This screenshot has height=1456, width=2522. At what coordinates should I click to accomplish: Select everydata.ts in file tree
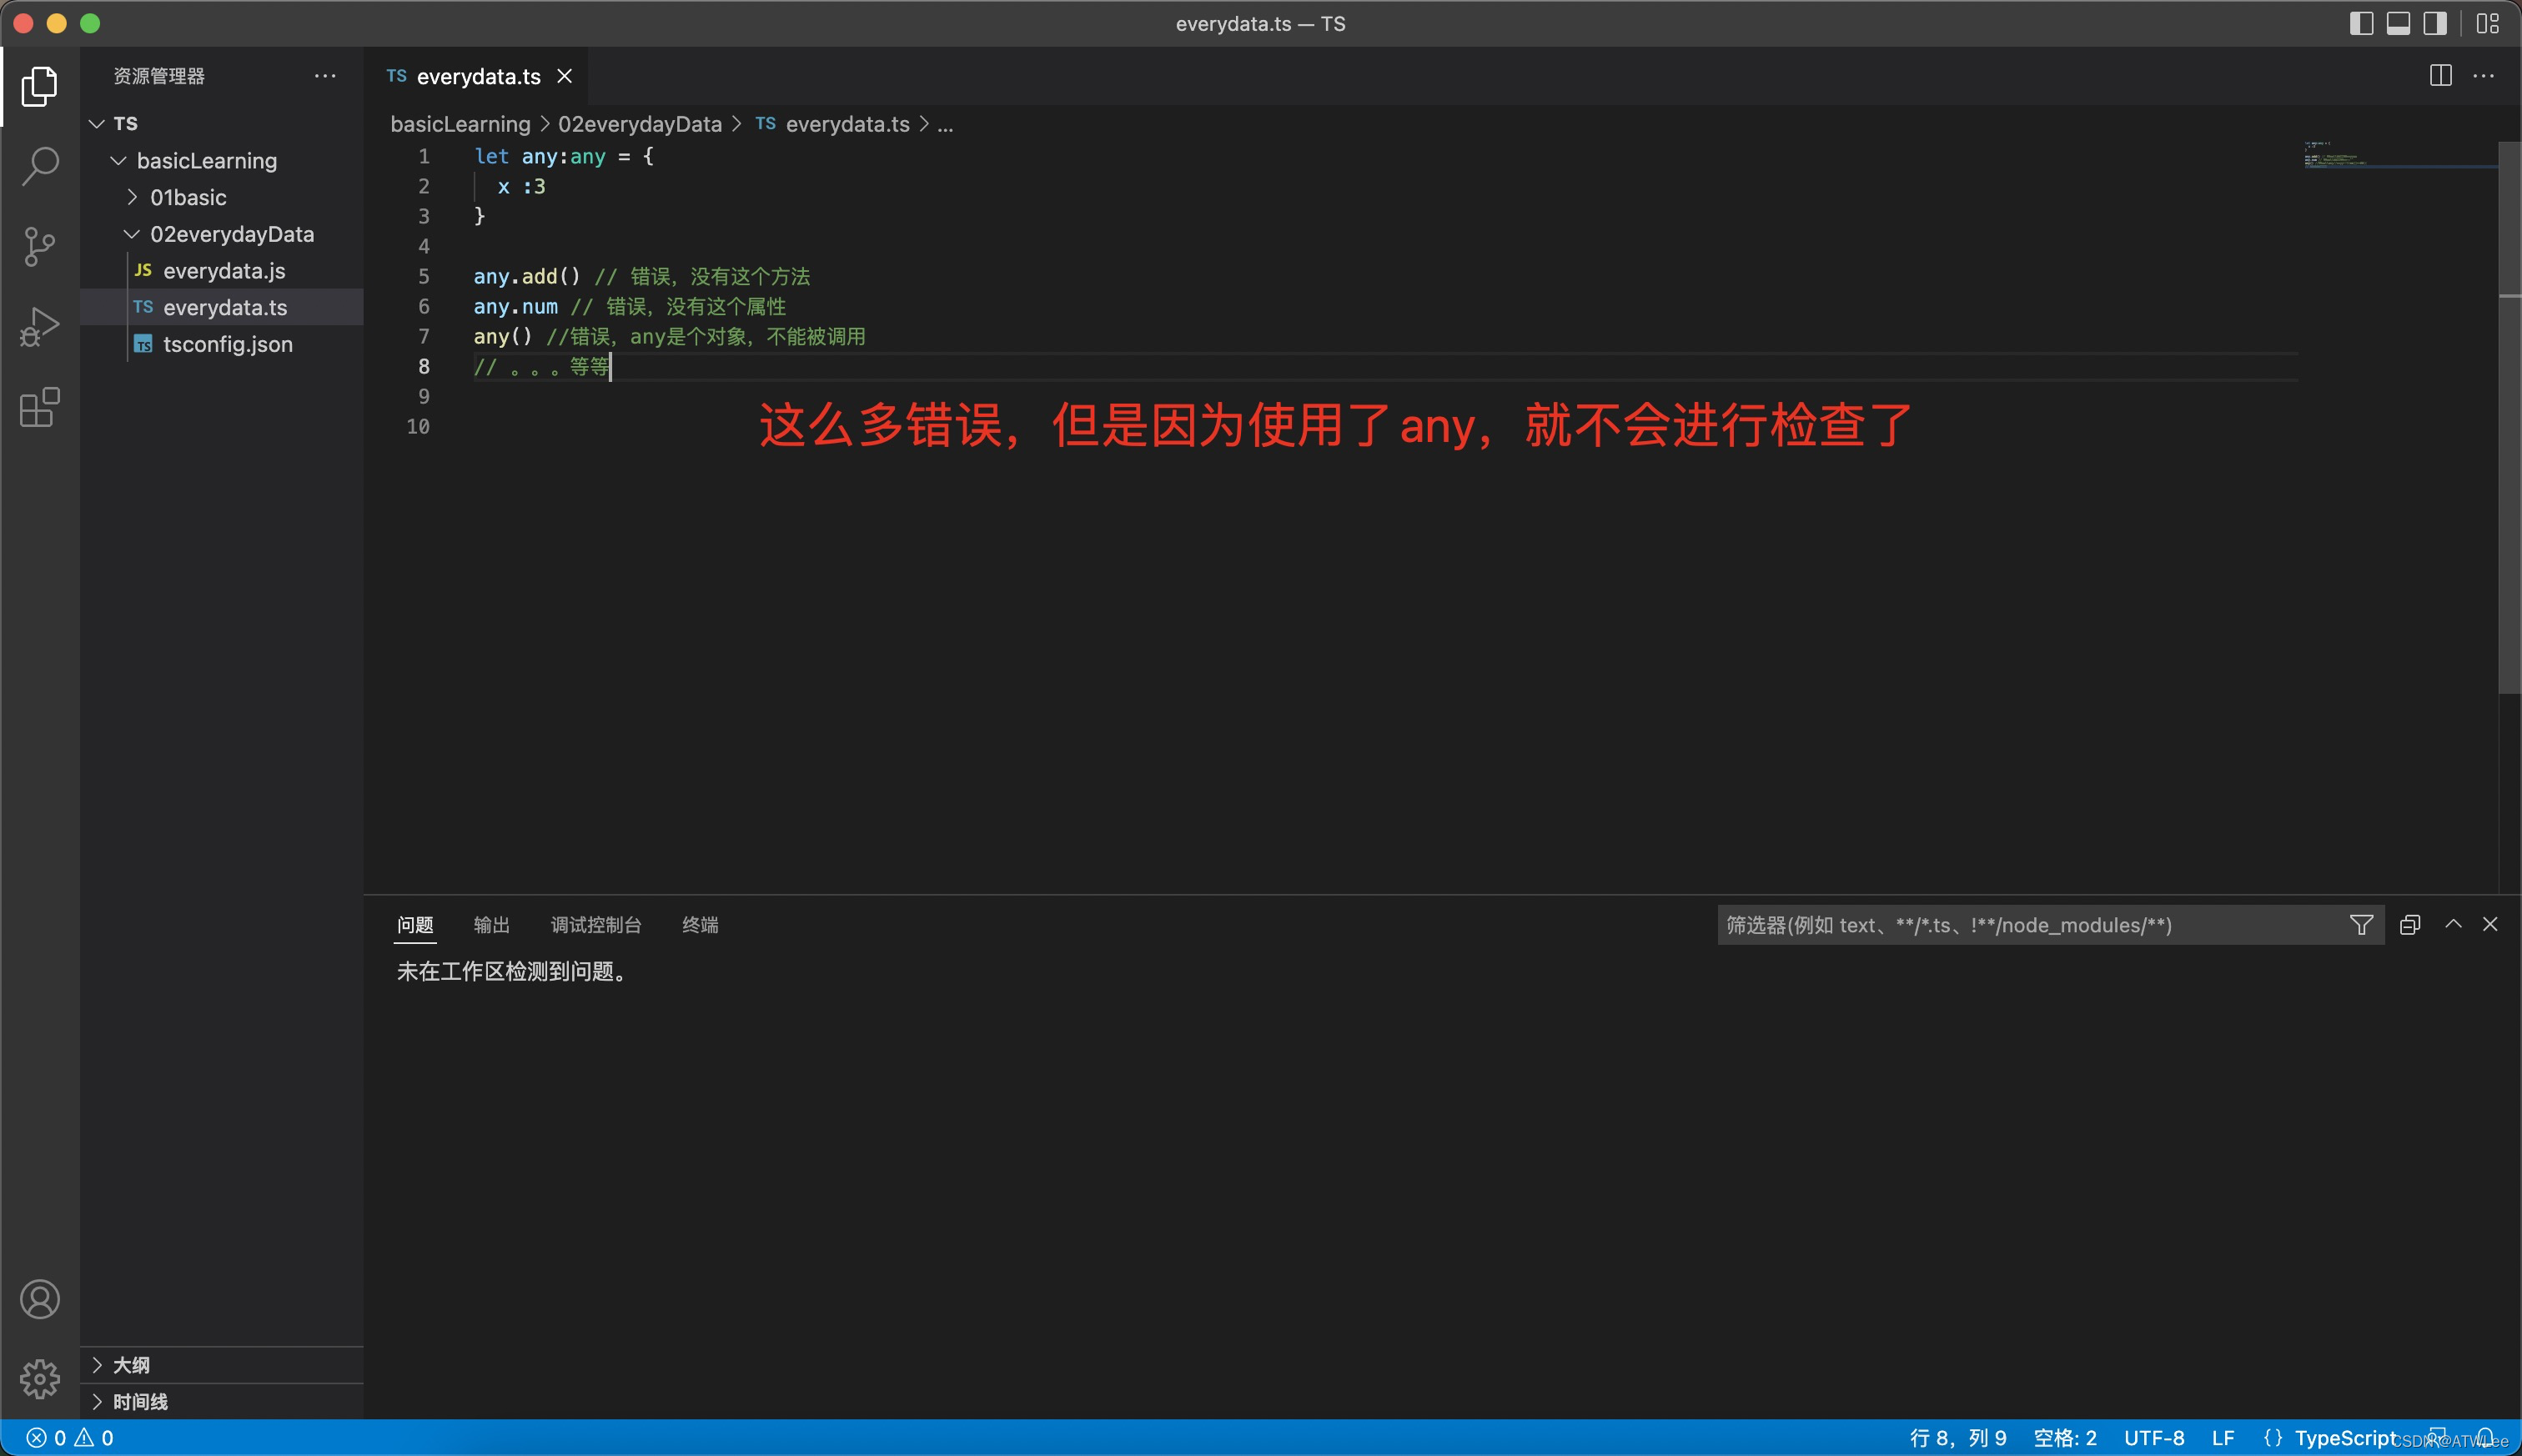coord(222,307)
